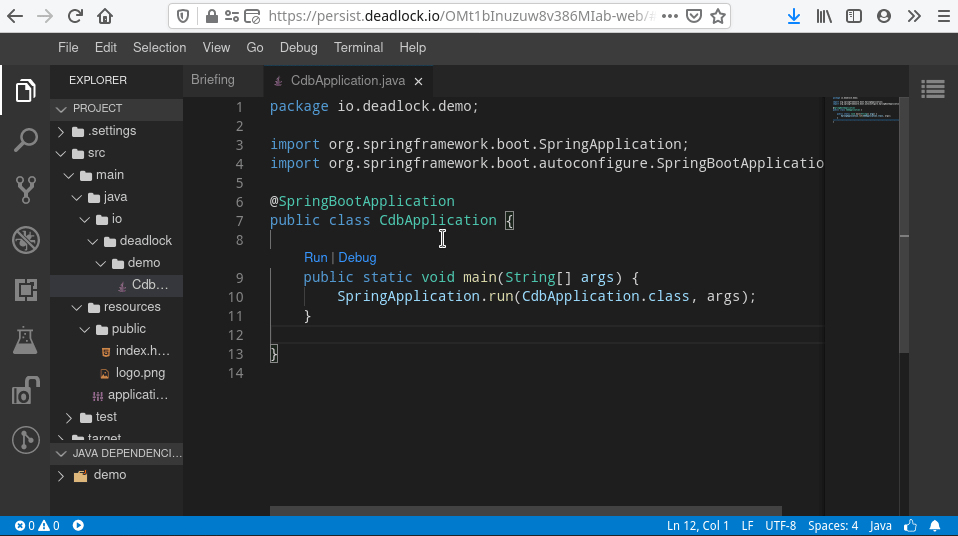The width and height of the screenshot is (958, 536).
Task: Open the Selection menu
Action: coord(159,48)
